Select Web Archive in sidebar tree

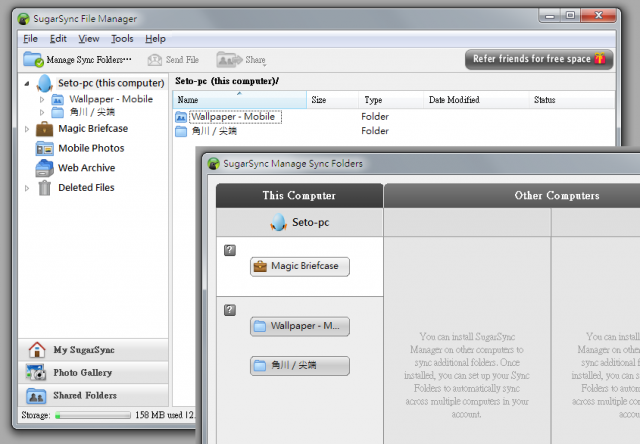click(x=87, y=168)
